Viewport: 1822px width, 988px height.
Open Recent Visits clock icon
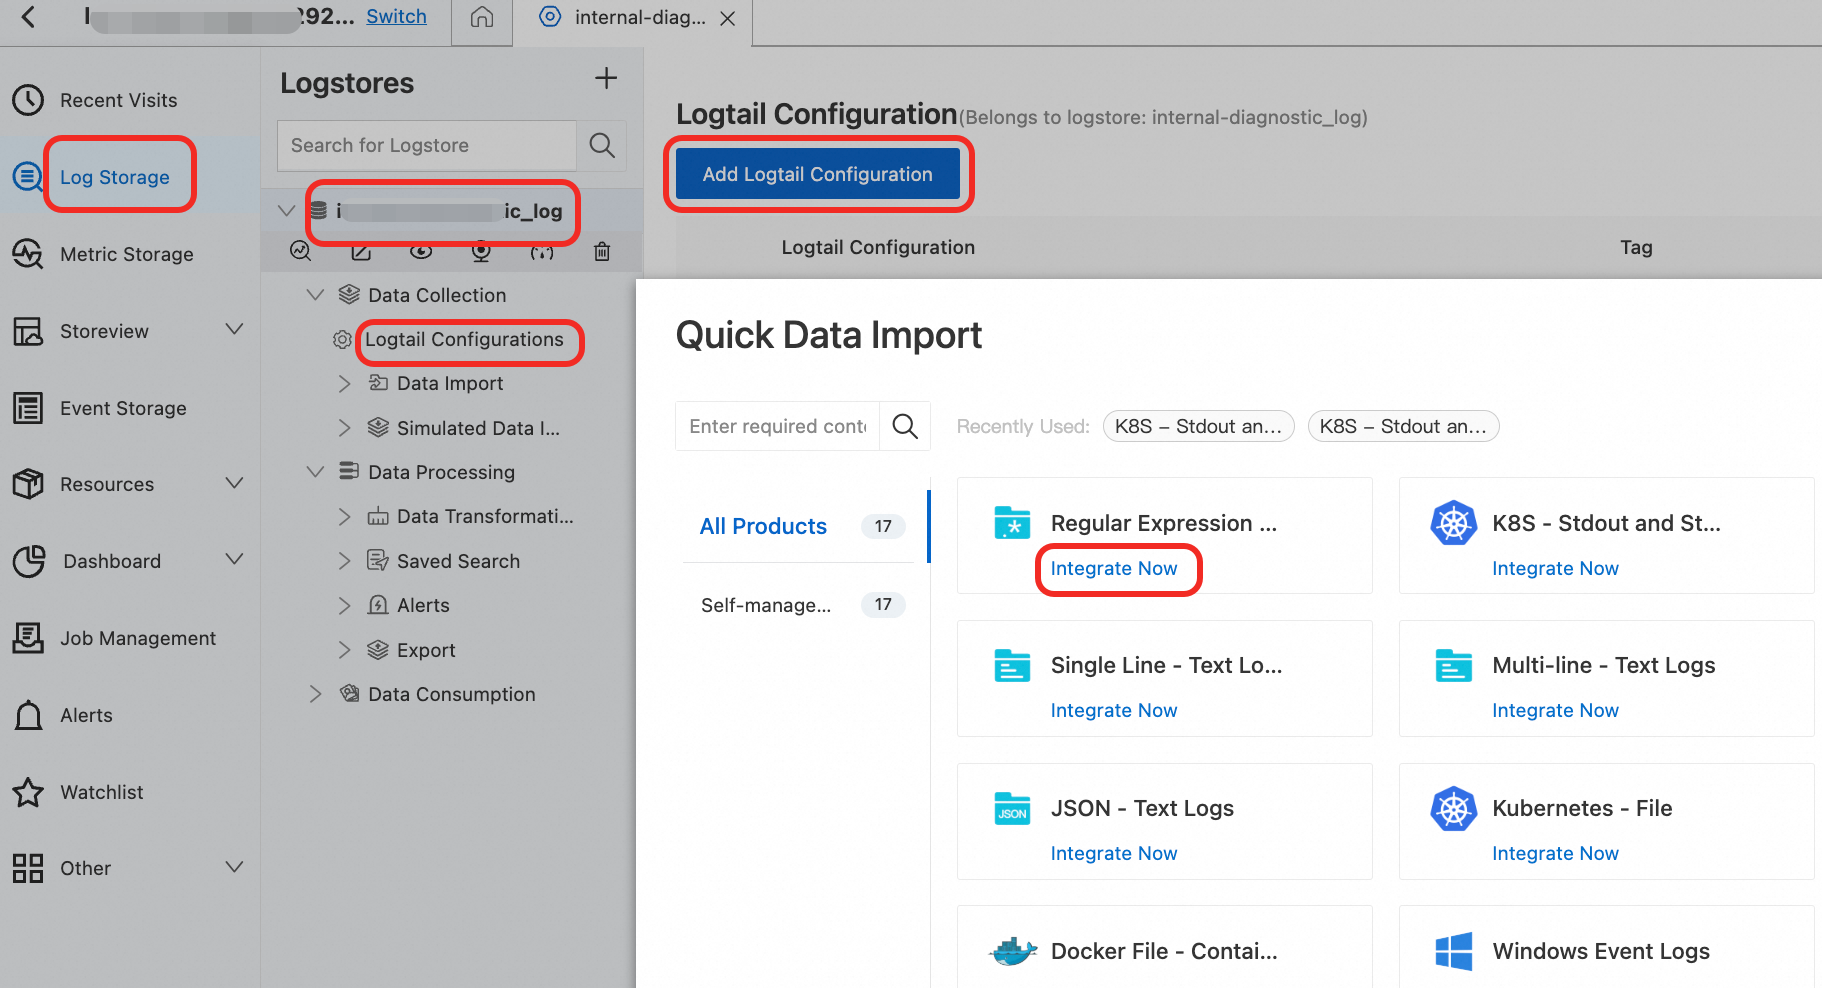pos(28,100)
